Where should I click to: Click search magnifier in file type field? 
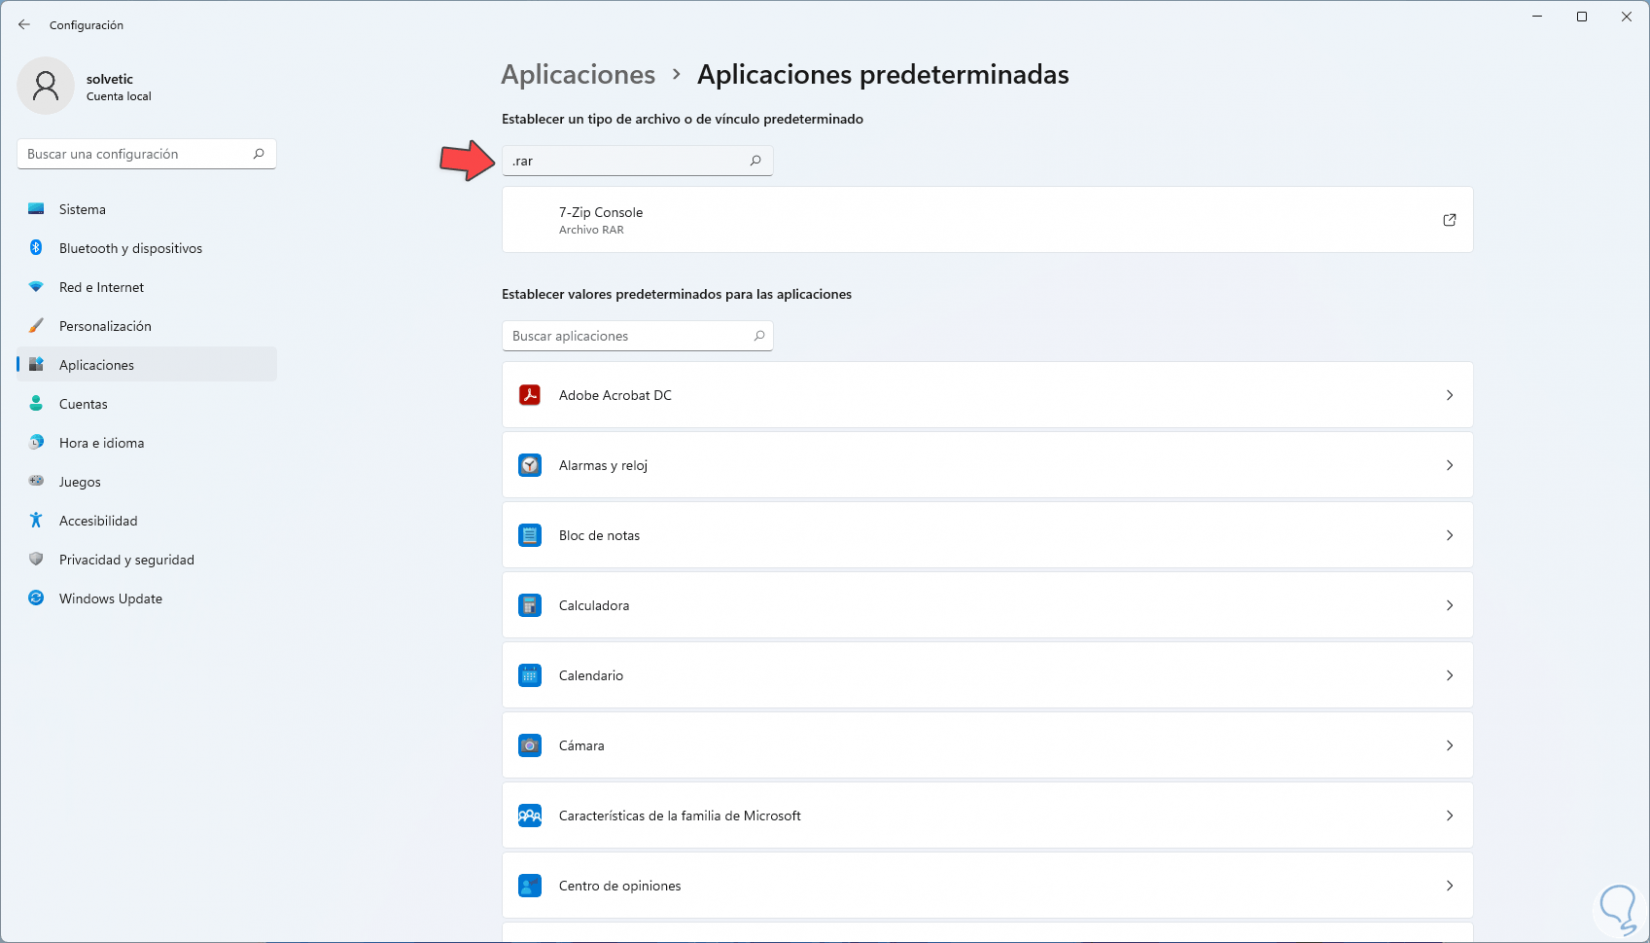(x=756, y=161)
